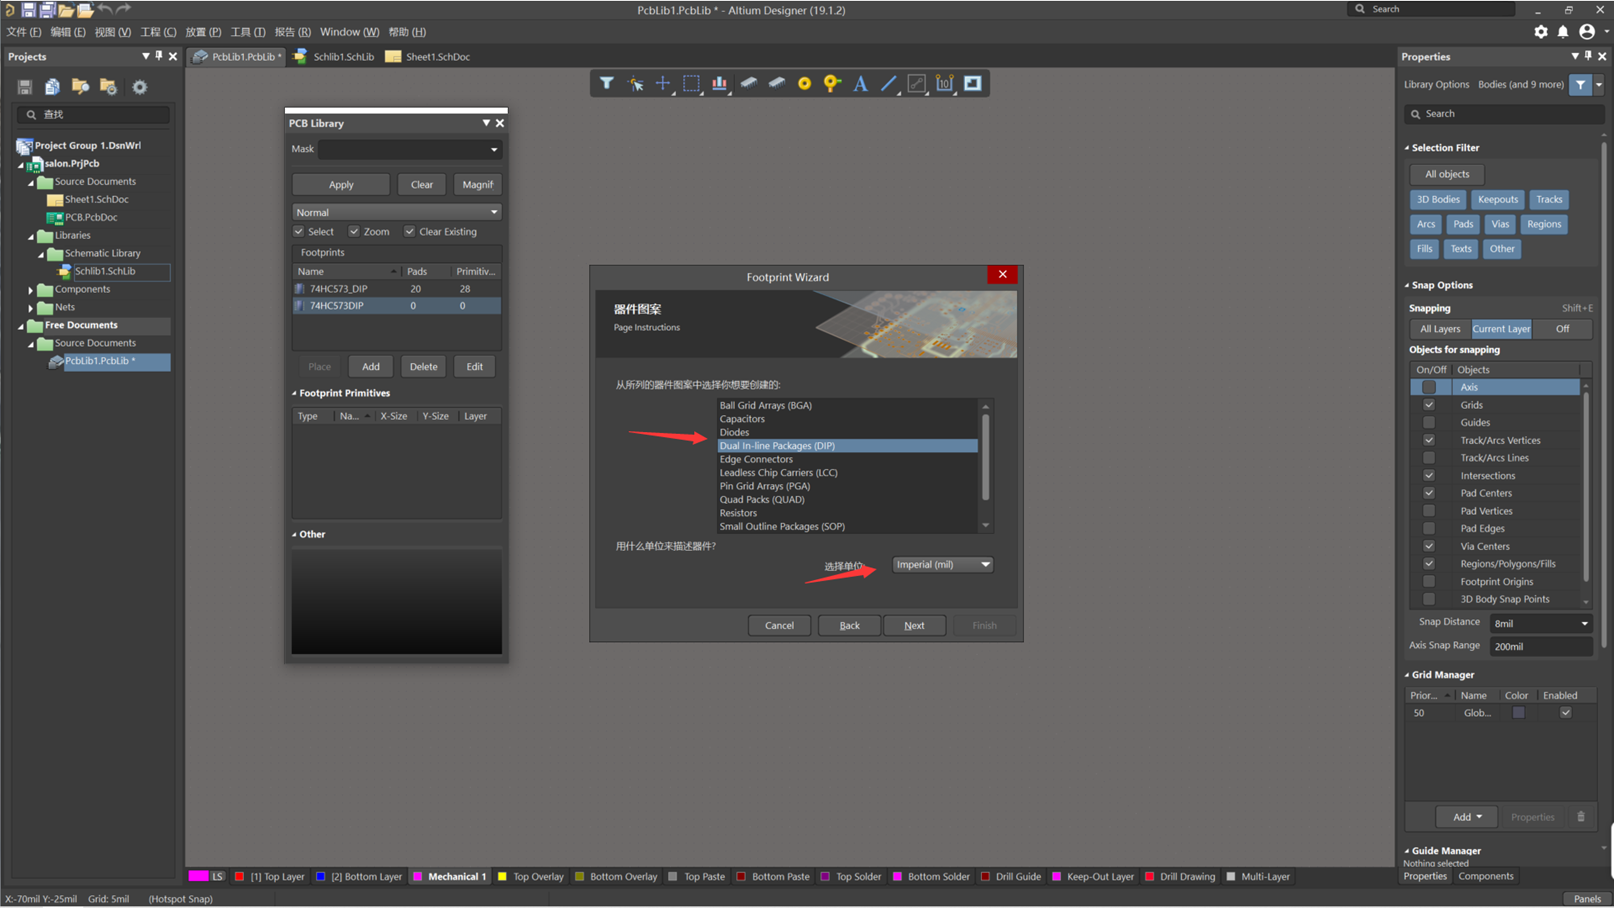Toggle the Grids snapping checkbox
Screen dimensions: 1614x908
point(1429,405)
